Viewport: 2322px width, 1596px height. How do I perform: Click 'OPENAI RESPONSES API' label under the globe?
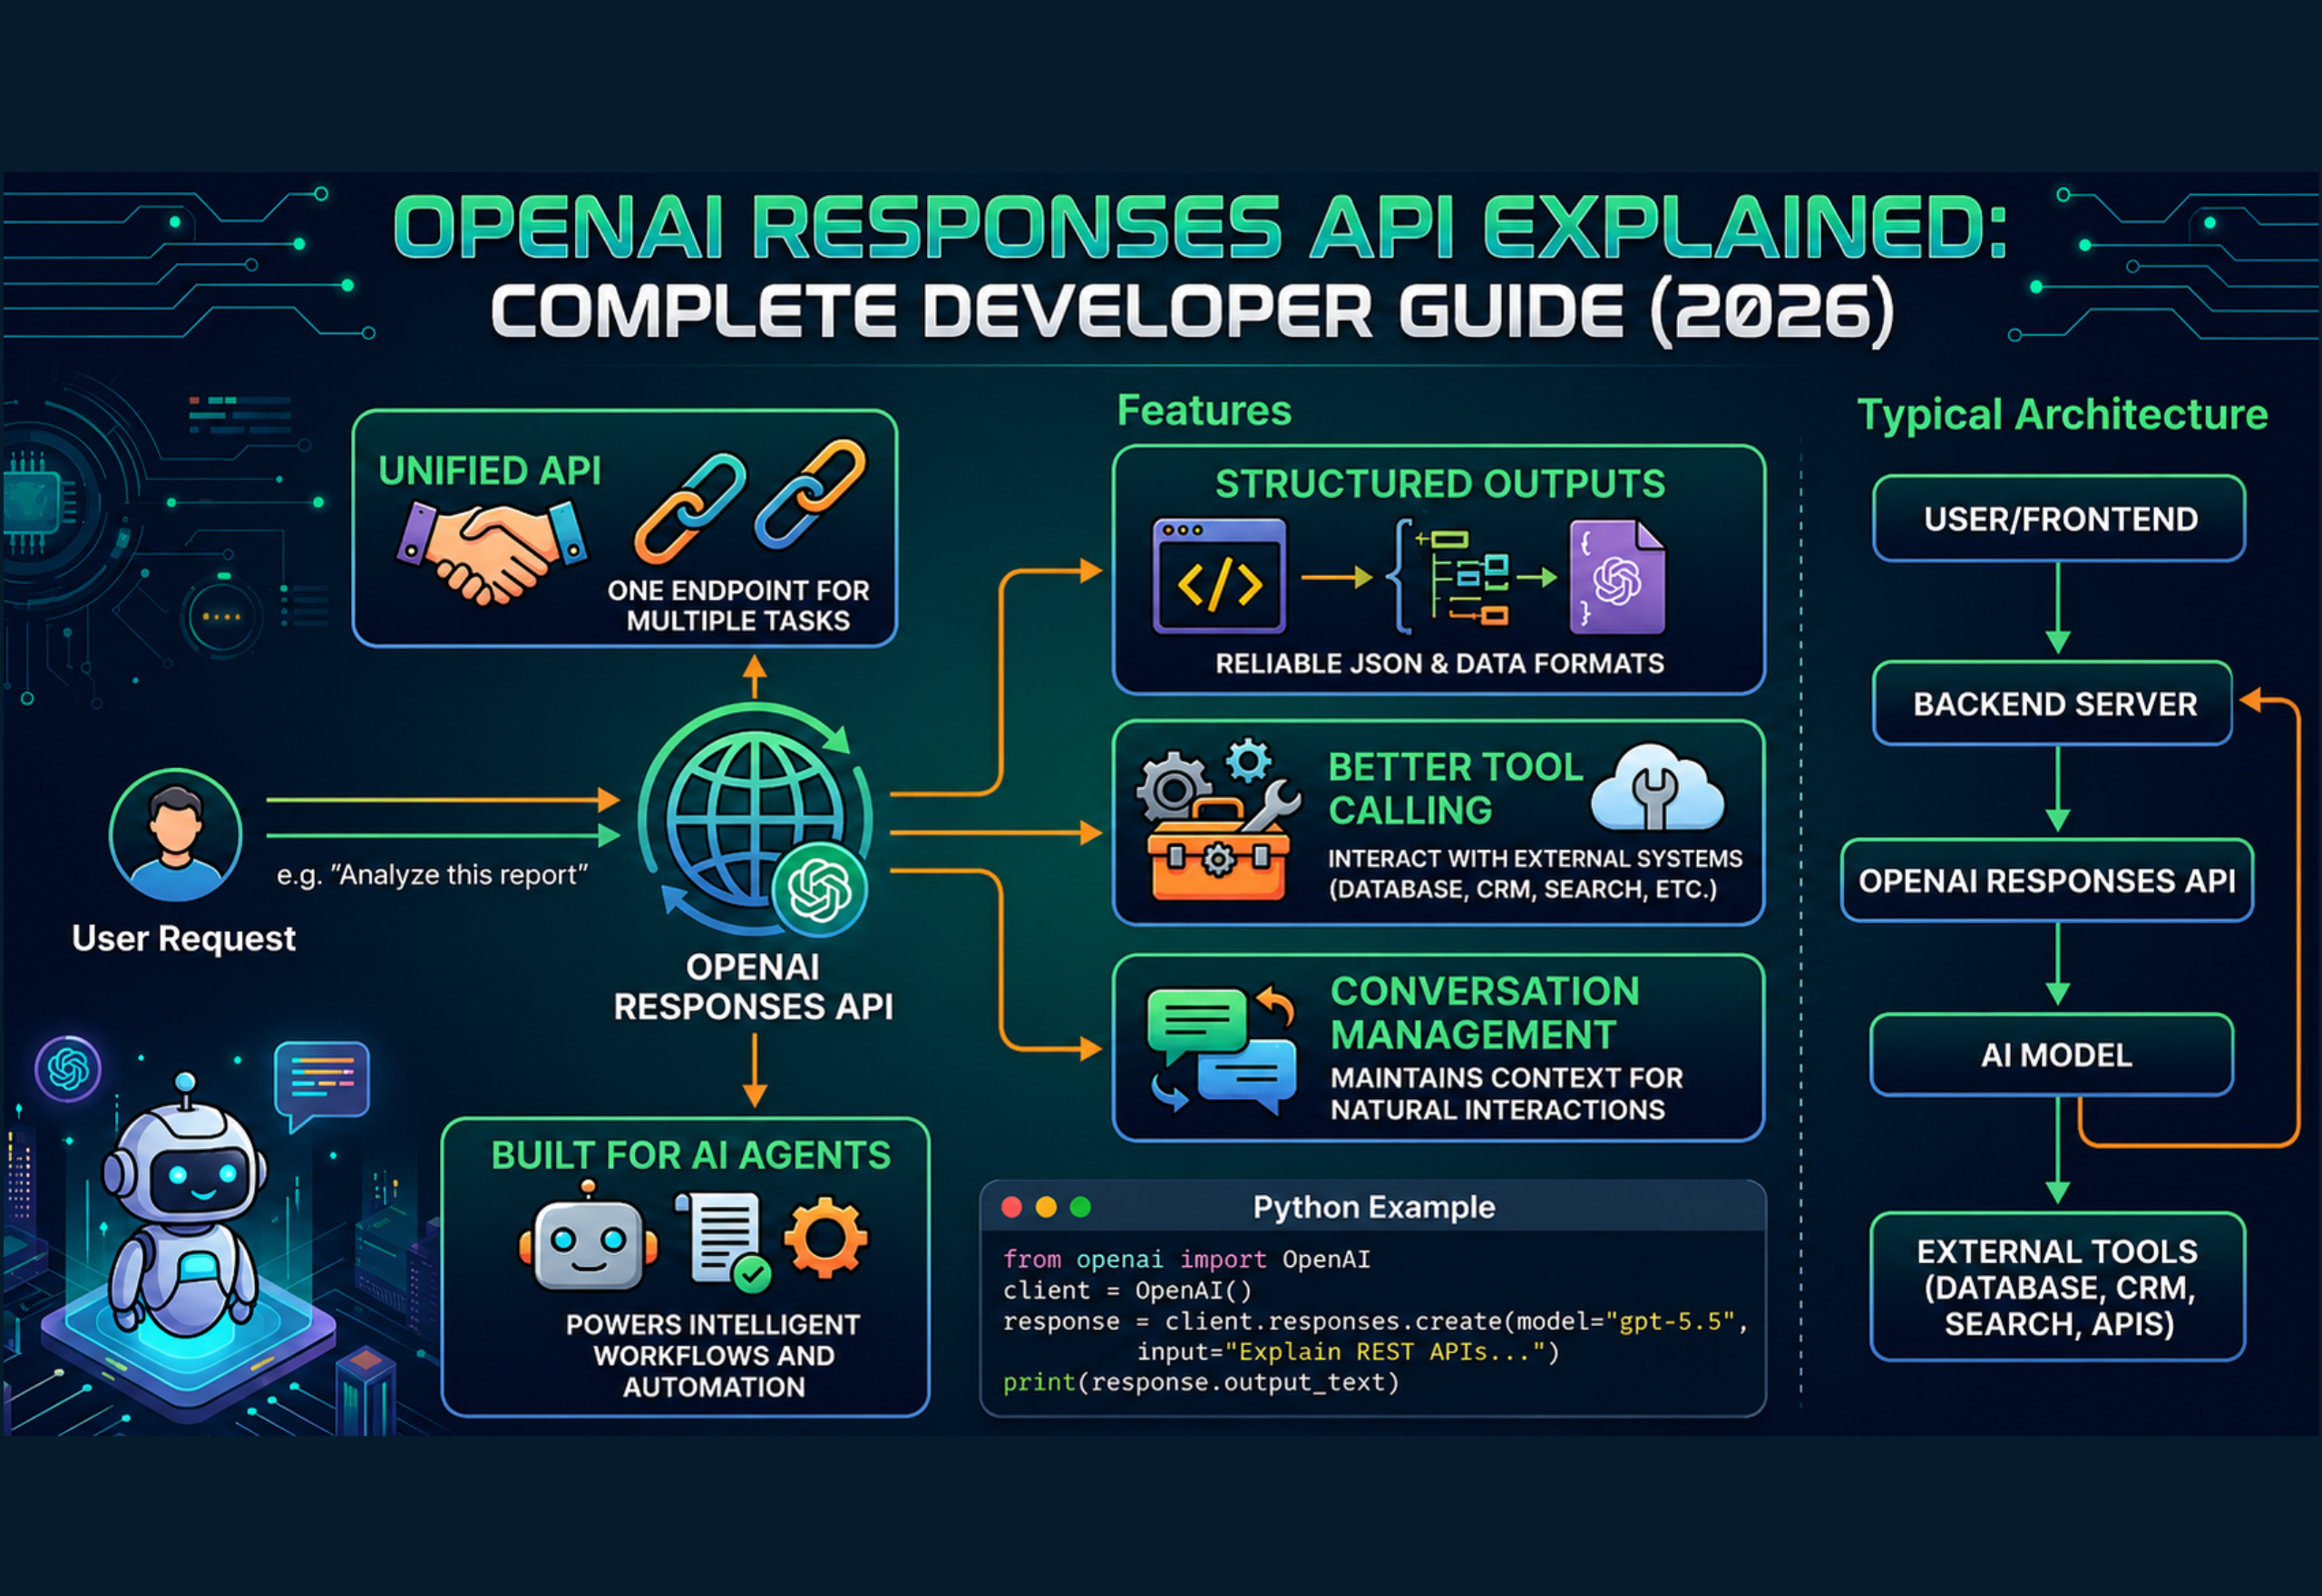click(753, 986)
